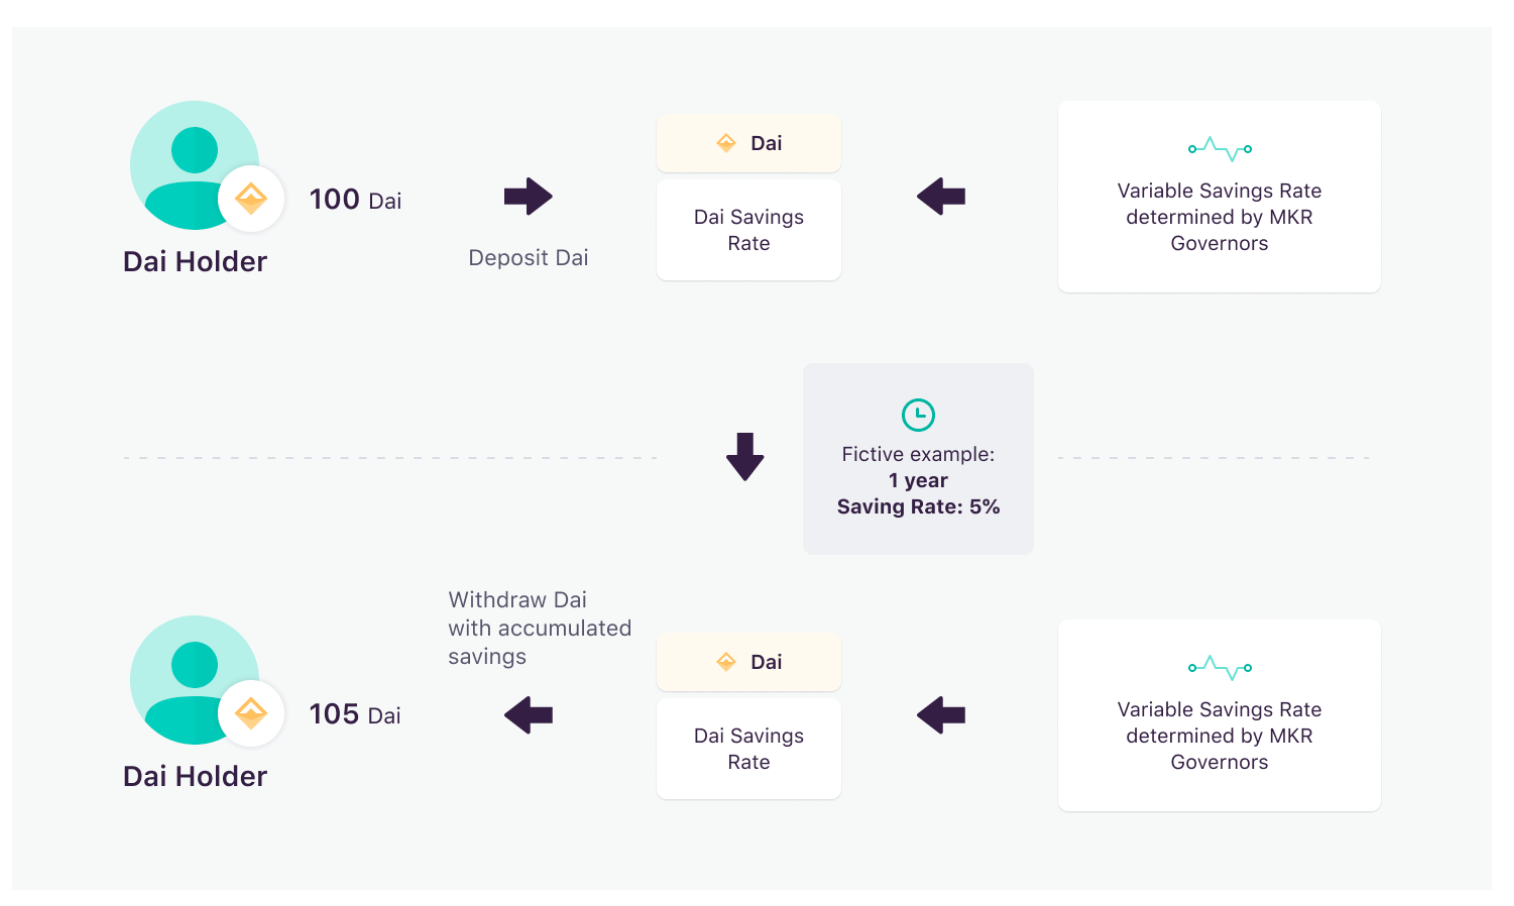
Task: Select the top Dai Savings Rate box
Action: pyautogui.click(x=749, y=230)
